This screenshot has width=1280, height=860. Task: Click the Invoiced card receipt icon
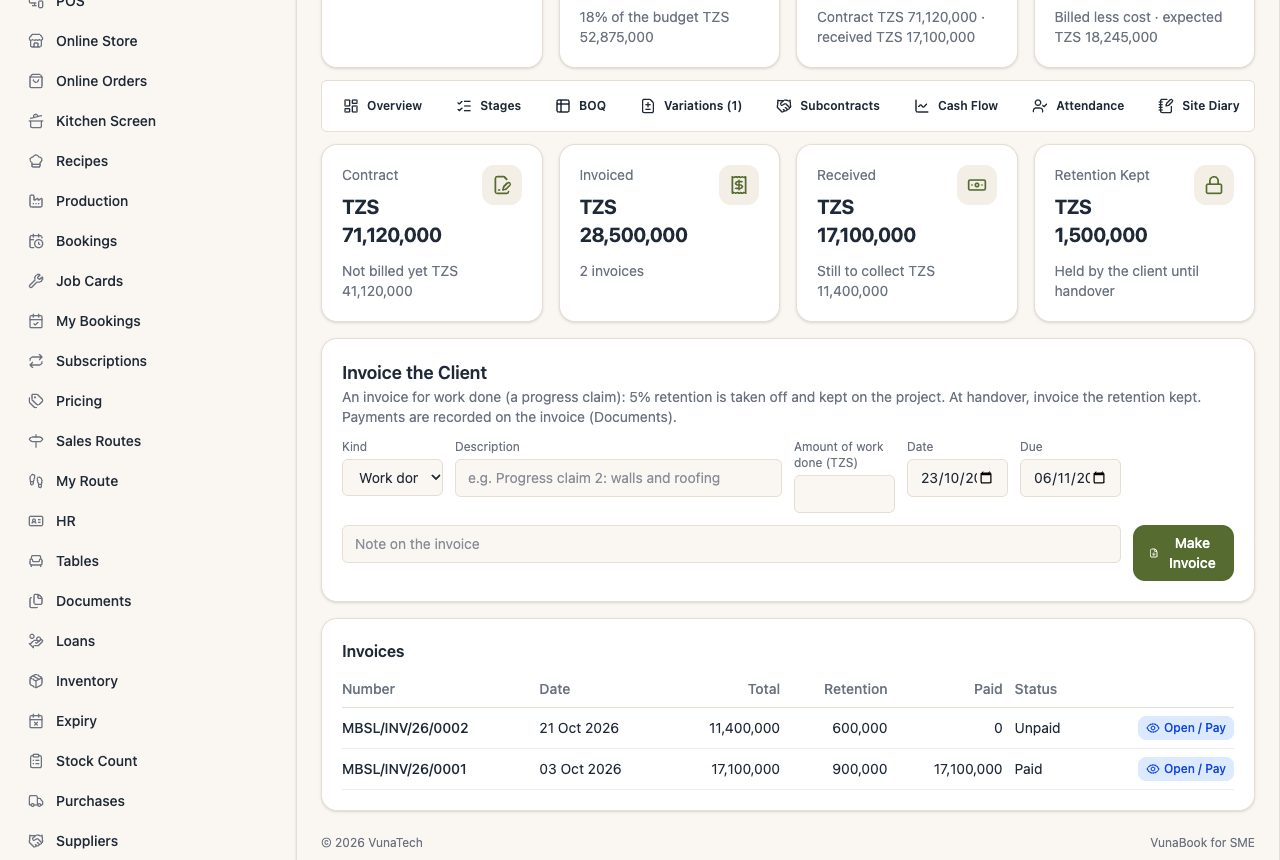click(739, 185)
